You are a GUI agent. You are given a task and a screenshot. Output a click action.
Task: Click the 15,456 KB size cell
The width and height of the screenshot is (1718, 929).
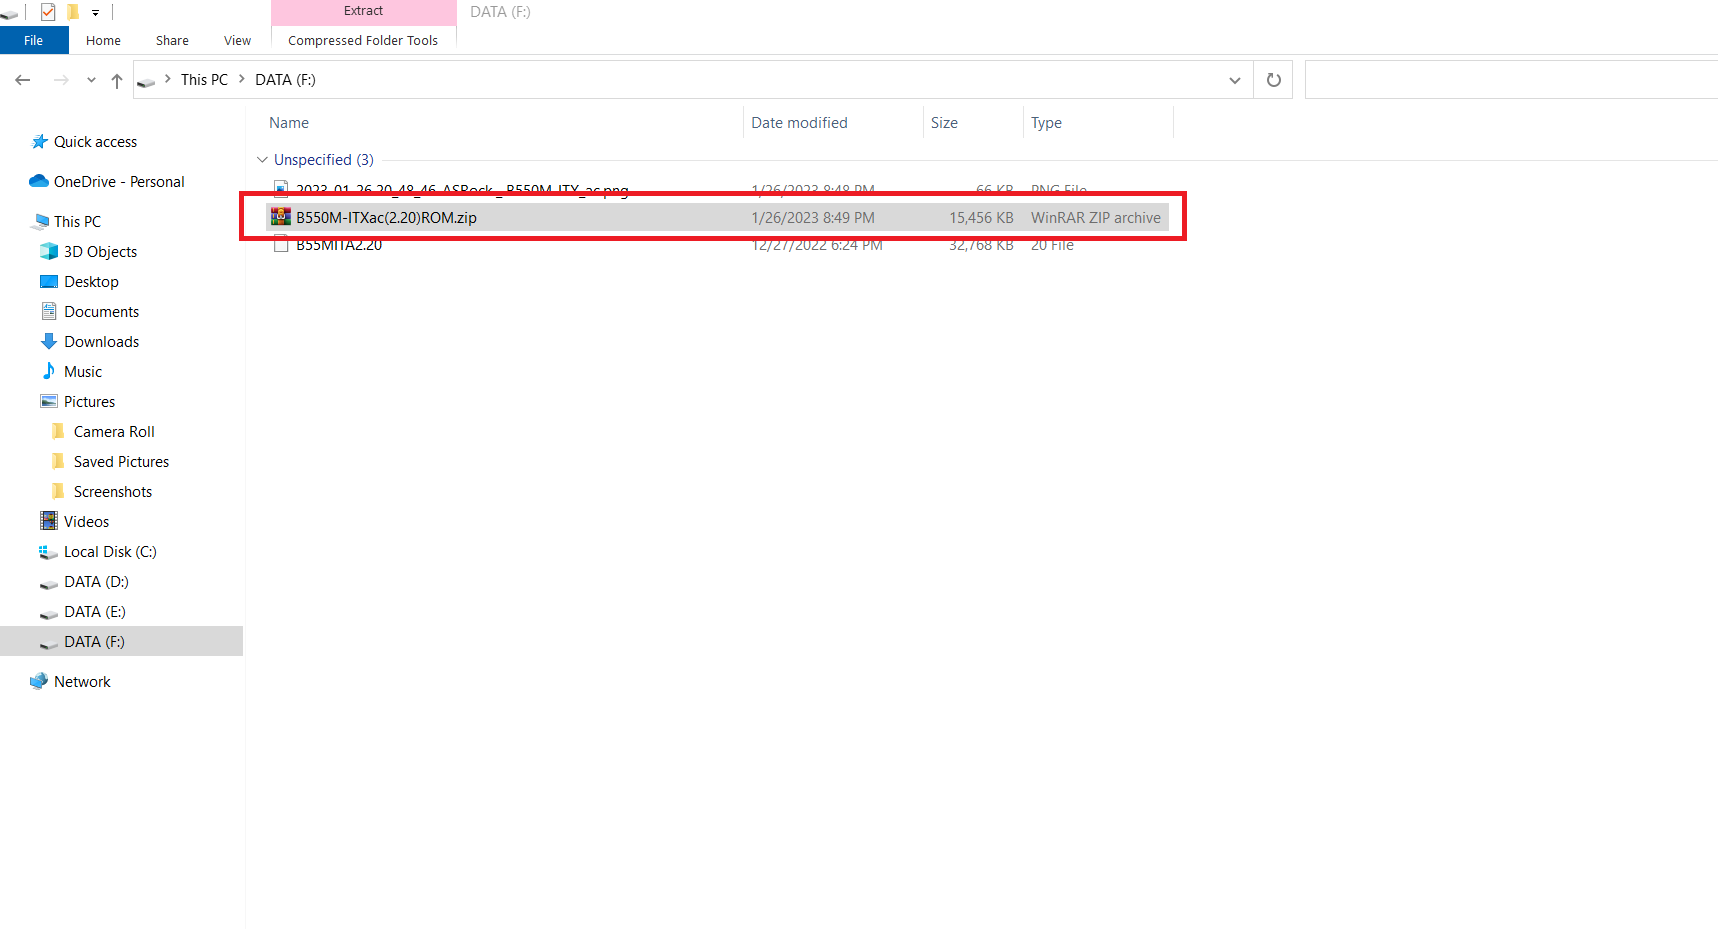[x=981, y=218]
